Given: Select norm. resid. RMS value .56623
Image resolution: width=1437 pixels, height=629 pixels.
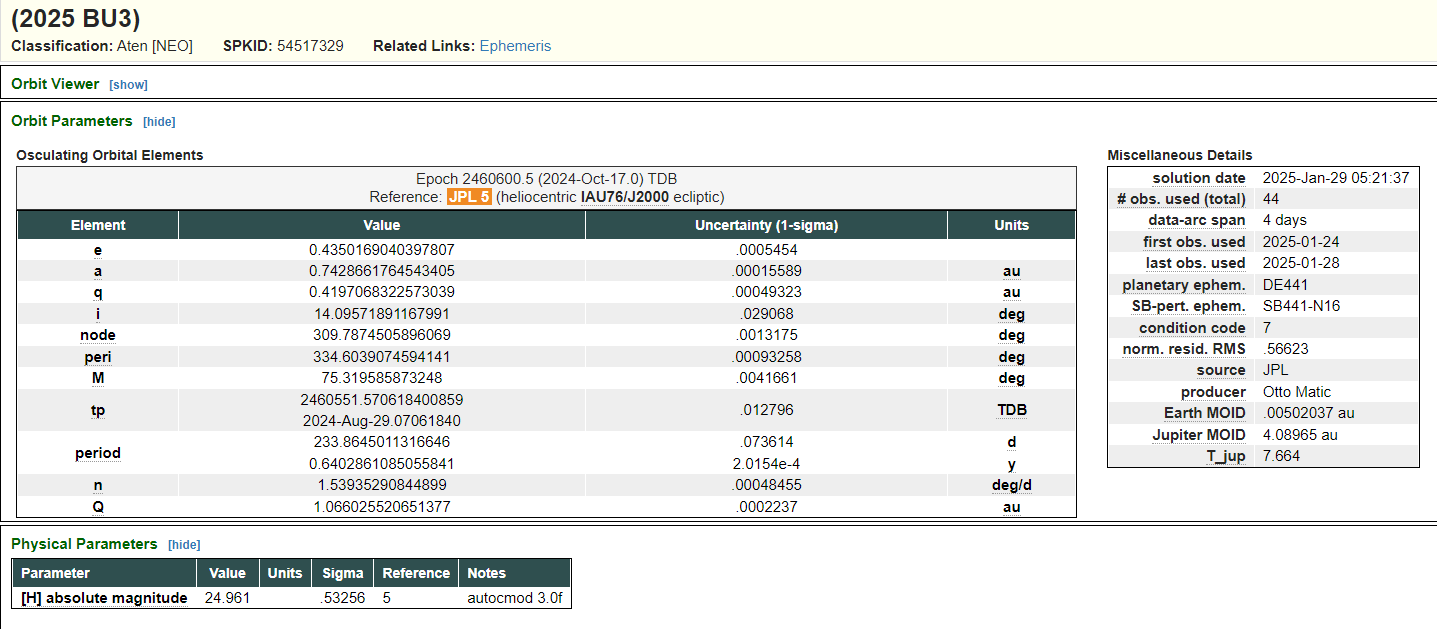Looking at the screenshot, I should click(1286, 349).
